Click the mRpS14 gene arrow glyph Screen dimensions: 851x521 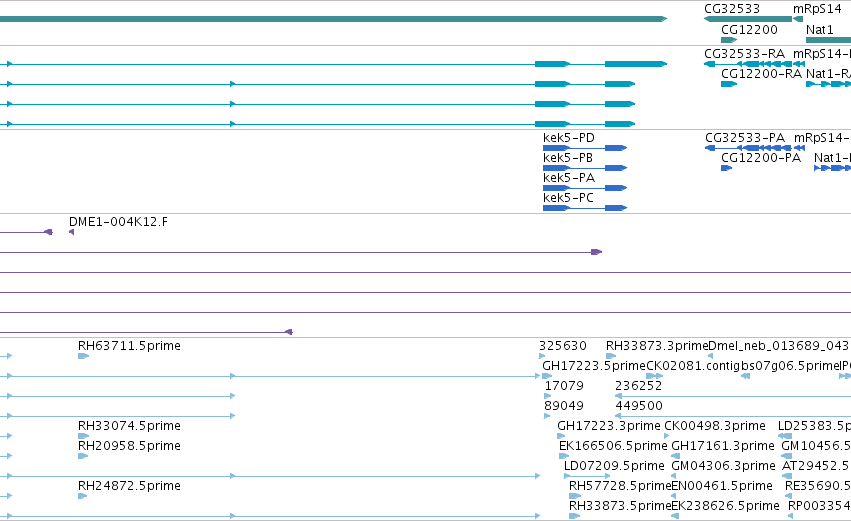[798, 19]
